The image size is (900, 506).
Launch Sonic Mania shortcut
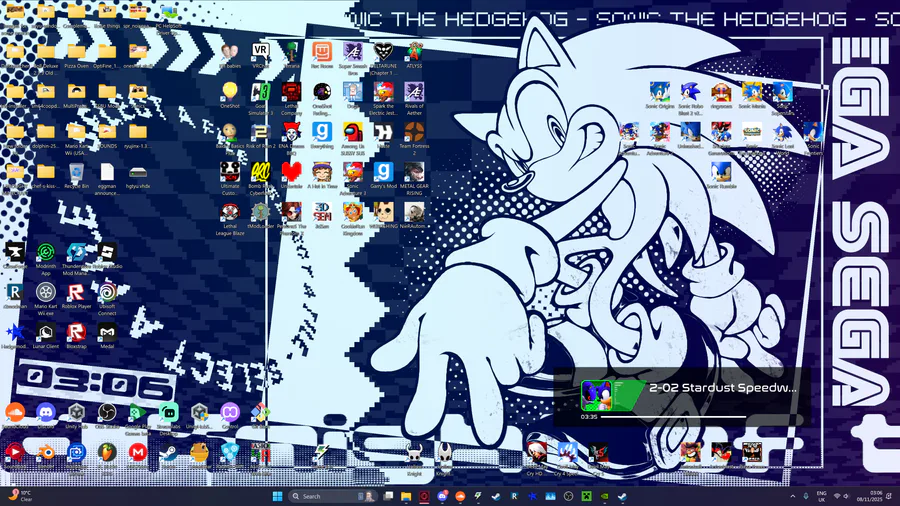click(x=751, y=95)
